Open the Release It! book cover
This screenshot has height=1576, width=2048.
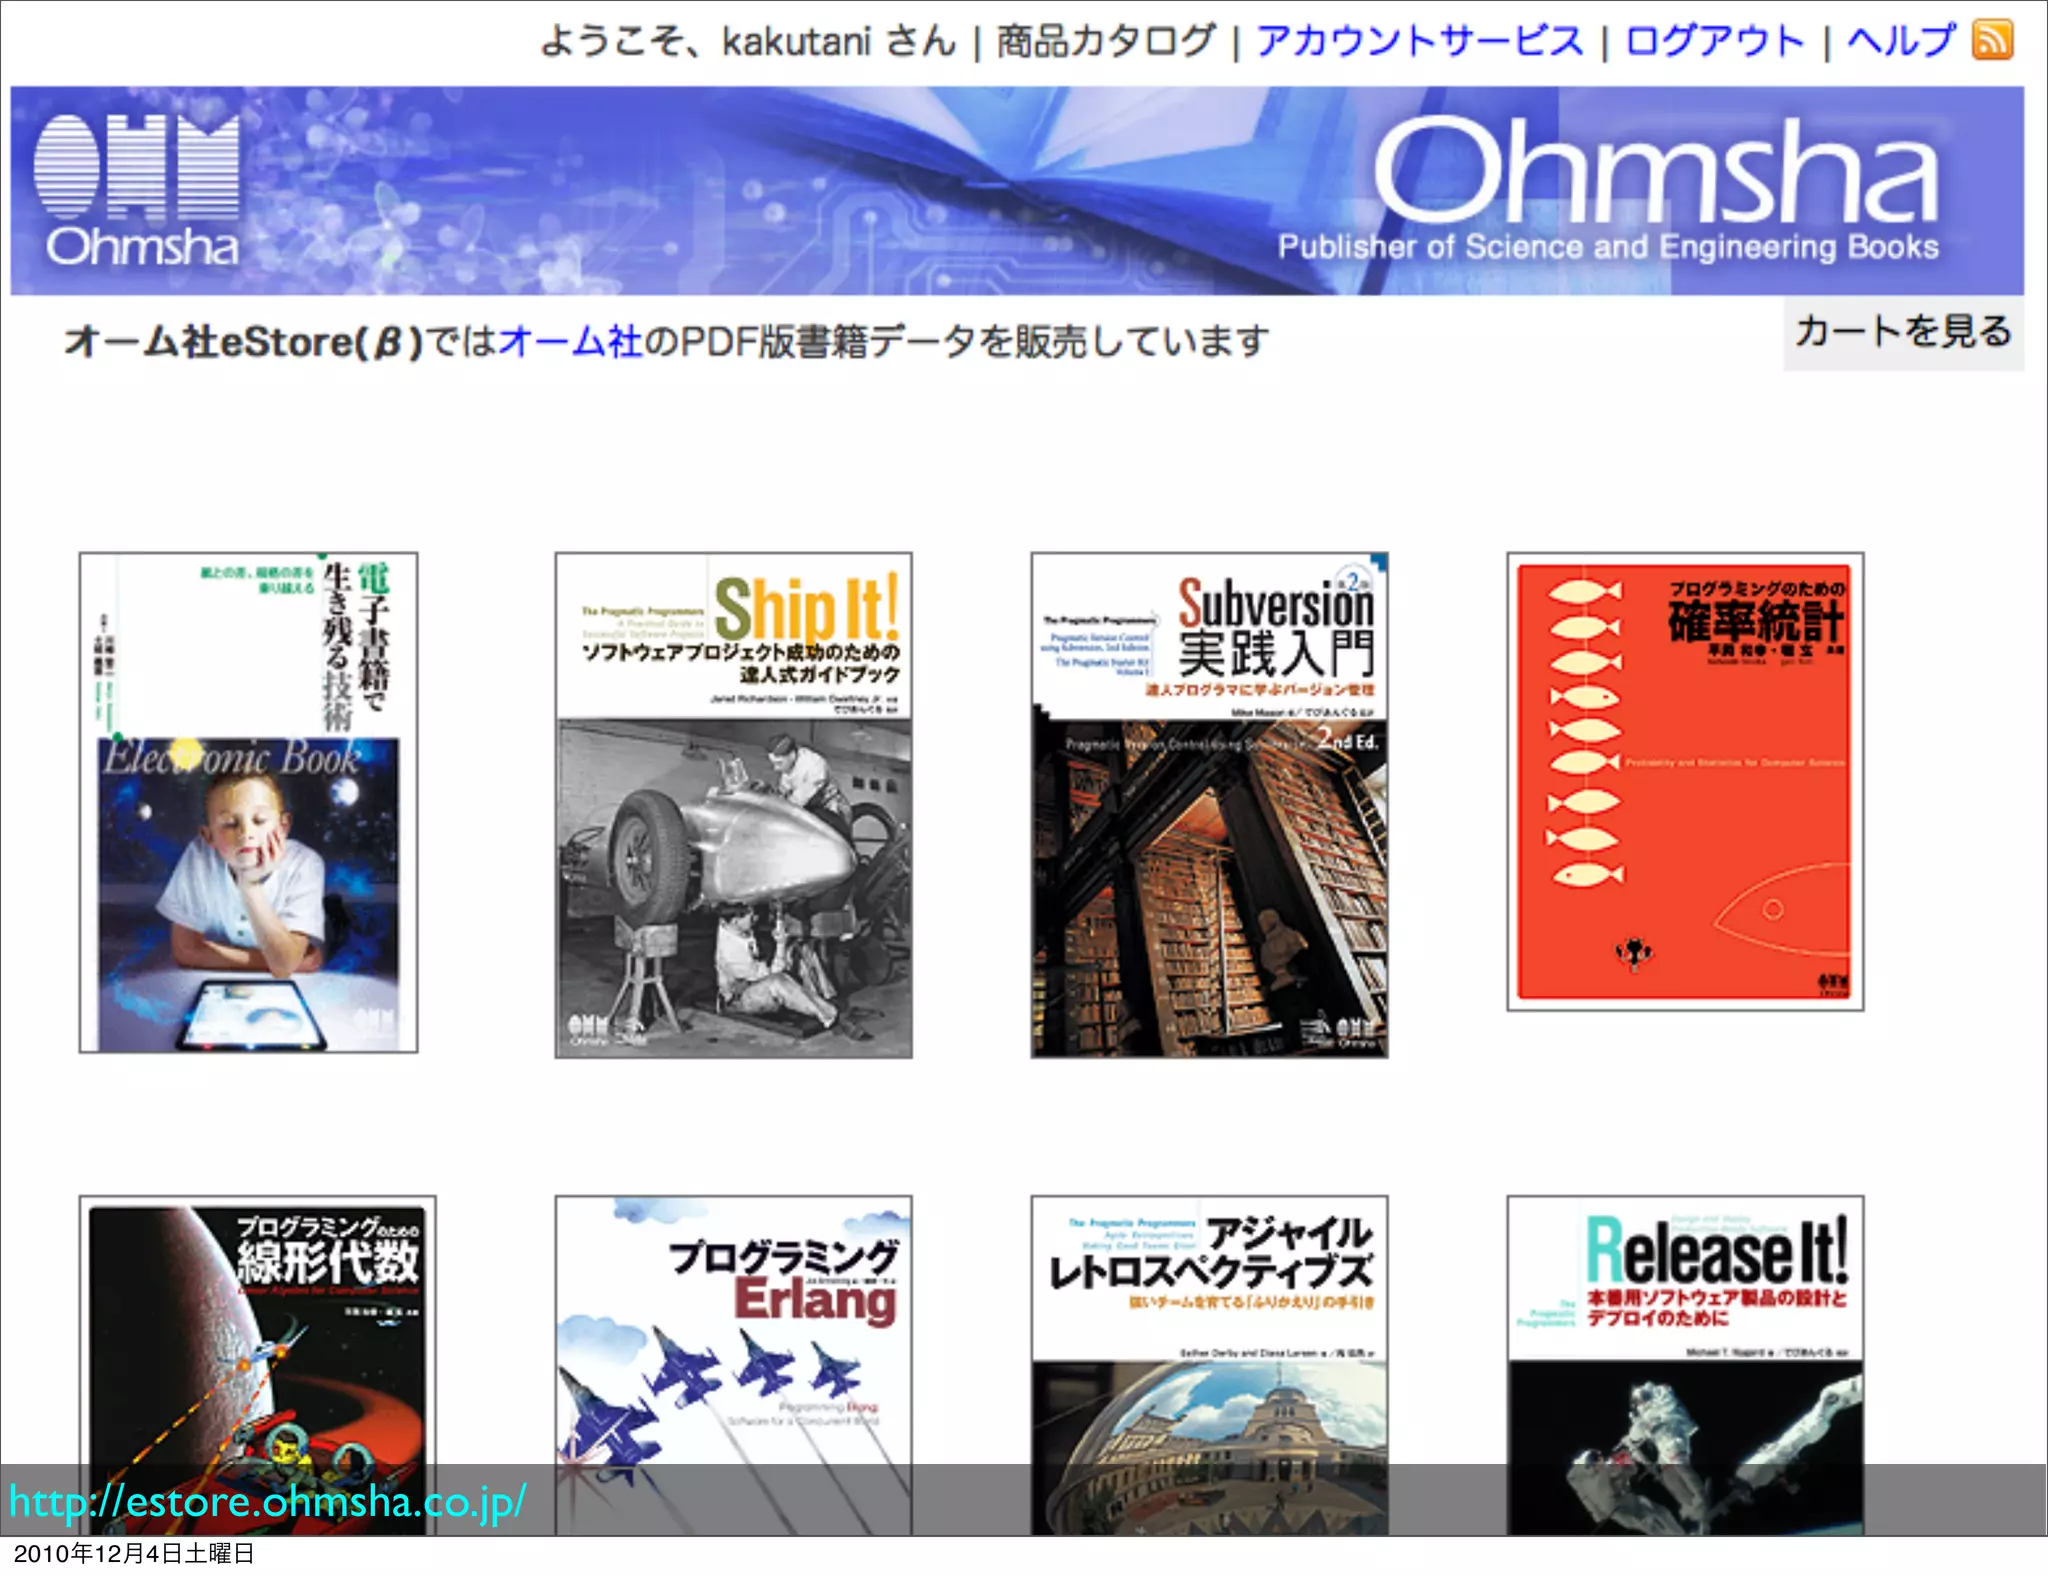click(1685, 1365)
